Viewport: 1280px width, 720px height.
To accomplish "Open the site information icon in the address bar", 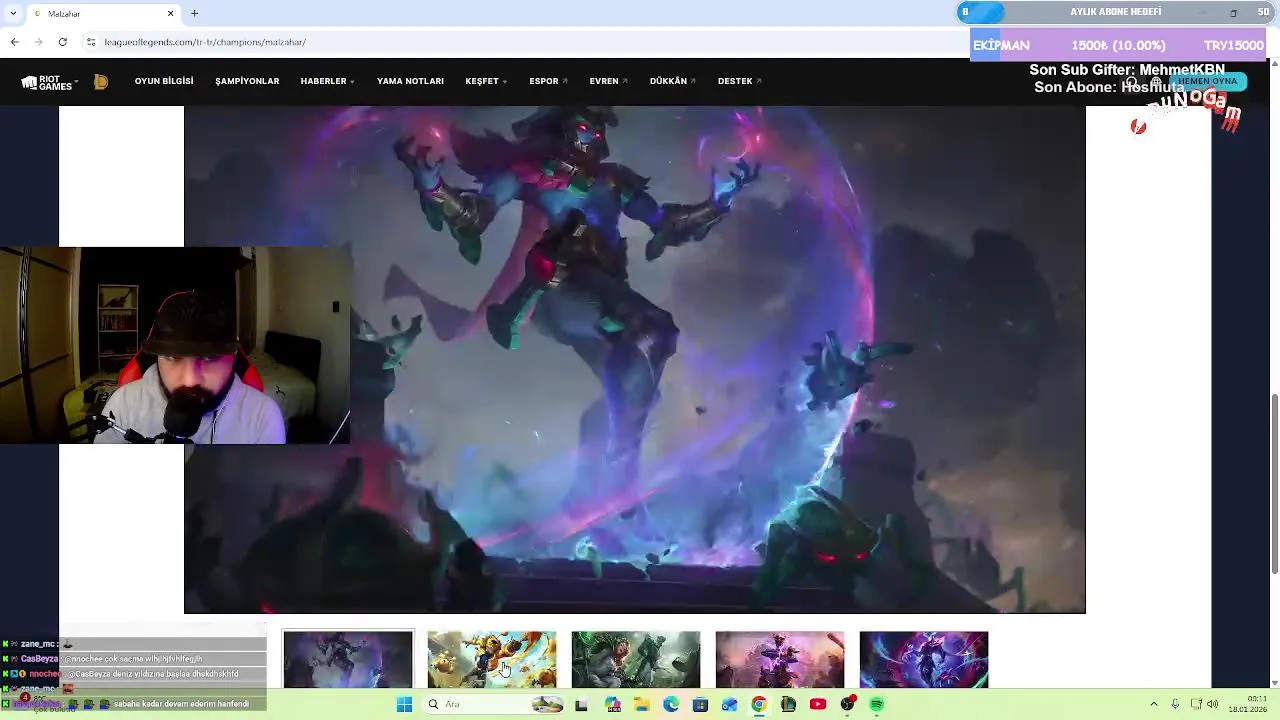I will click(x=90, y=42).
